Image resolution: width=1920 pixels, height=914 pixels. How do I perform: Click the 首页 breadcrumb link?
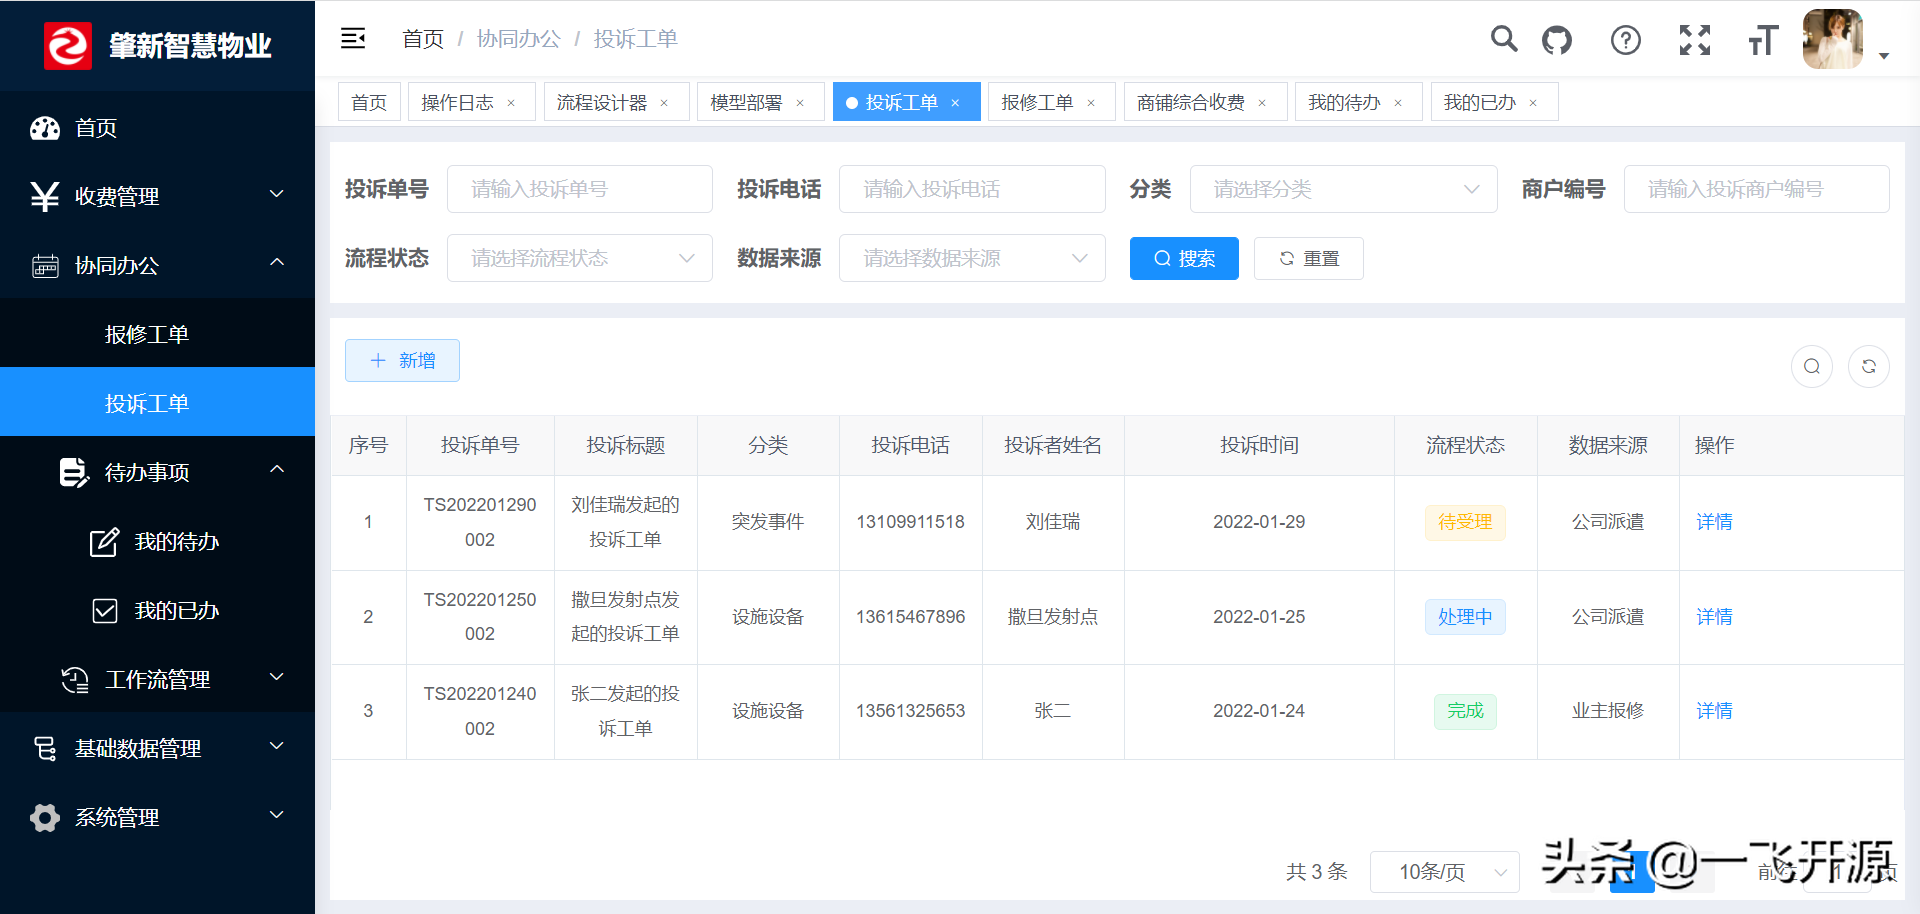point(423,39)
